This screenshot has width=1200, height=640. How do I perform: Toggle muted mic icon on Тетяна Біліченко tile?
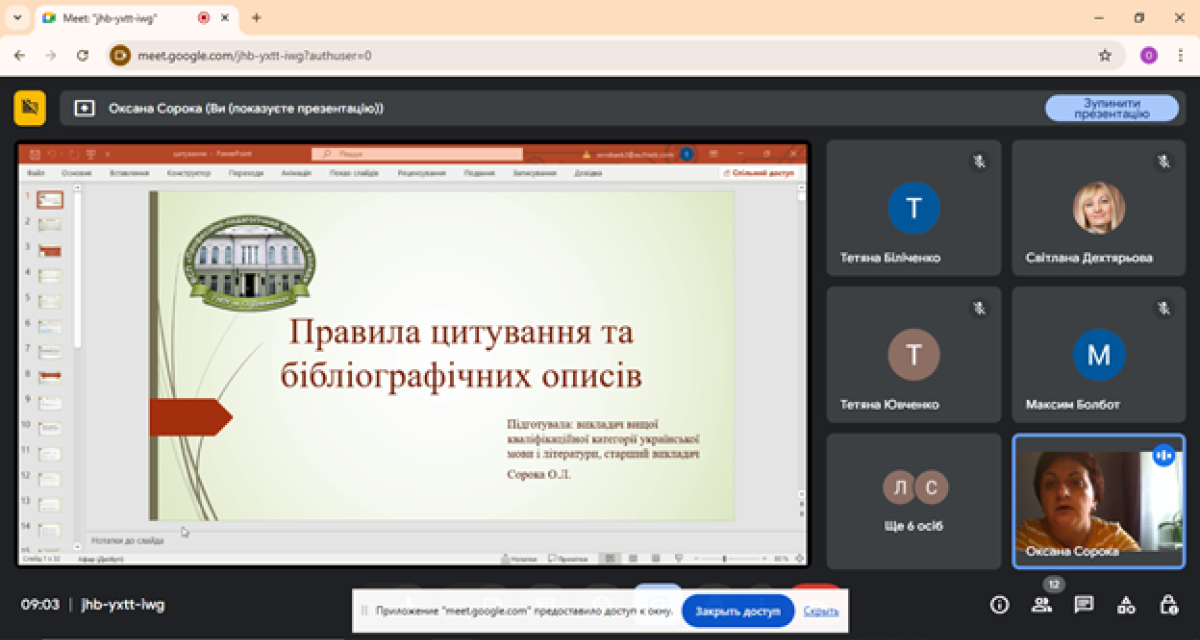coord(978,160)
